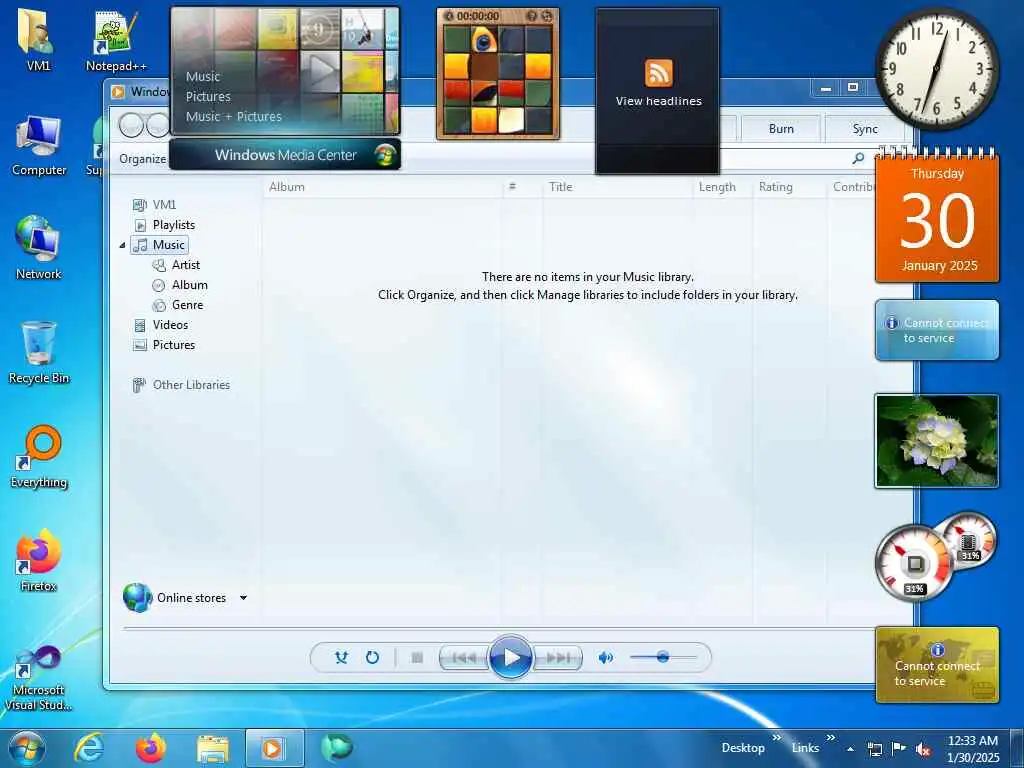Open Windows Explorer from the taskbar
Screen dimensions: 1024x768
tap(212, 748)
